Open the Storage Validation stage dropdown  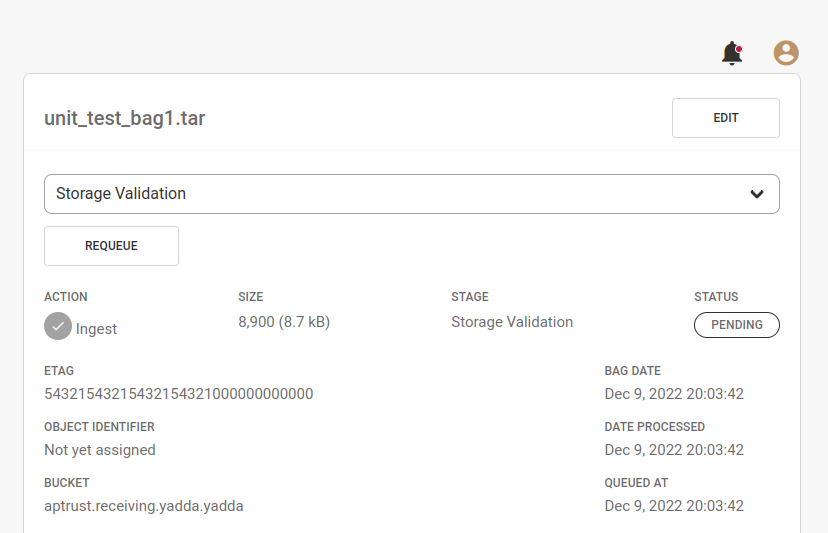point(412,194)
